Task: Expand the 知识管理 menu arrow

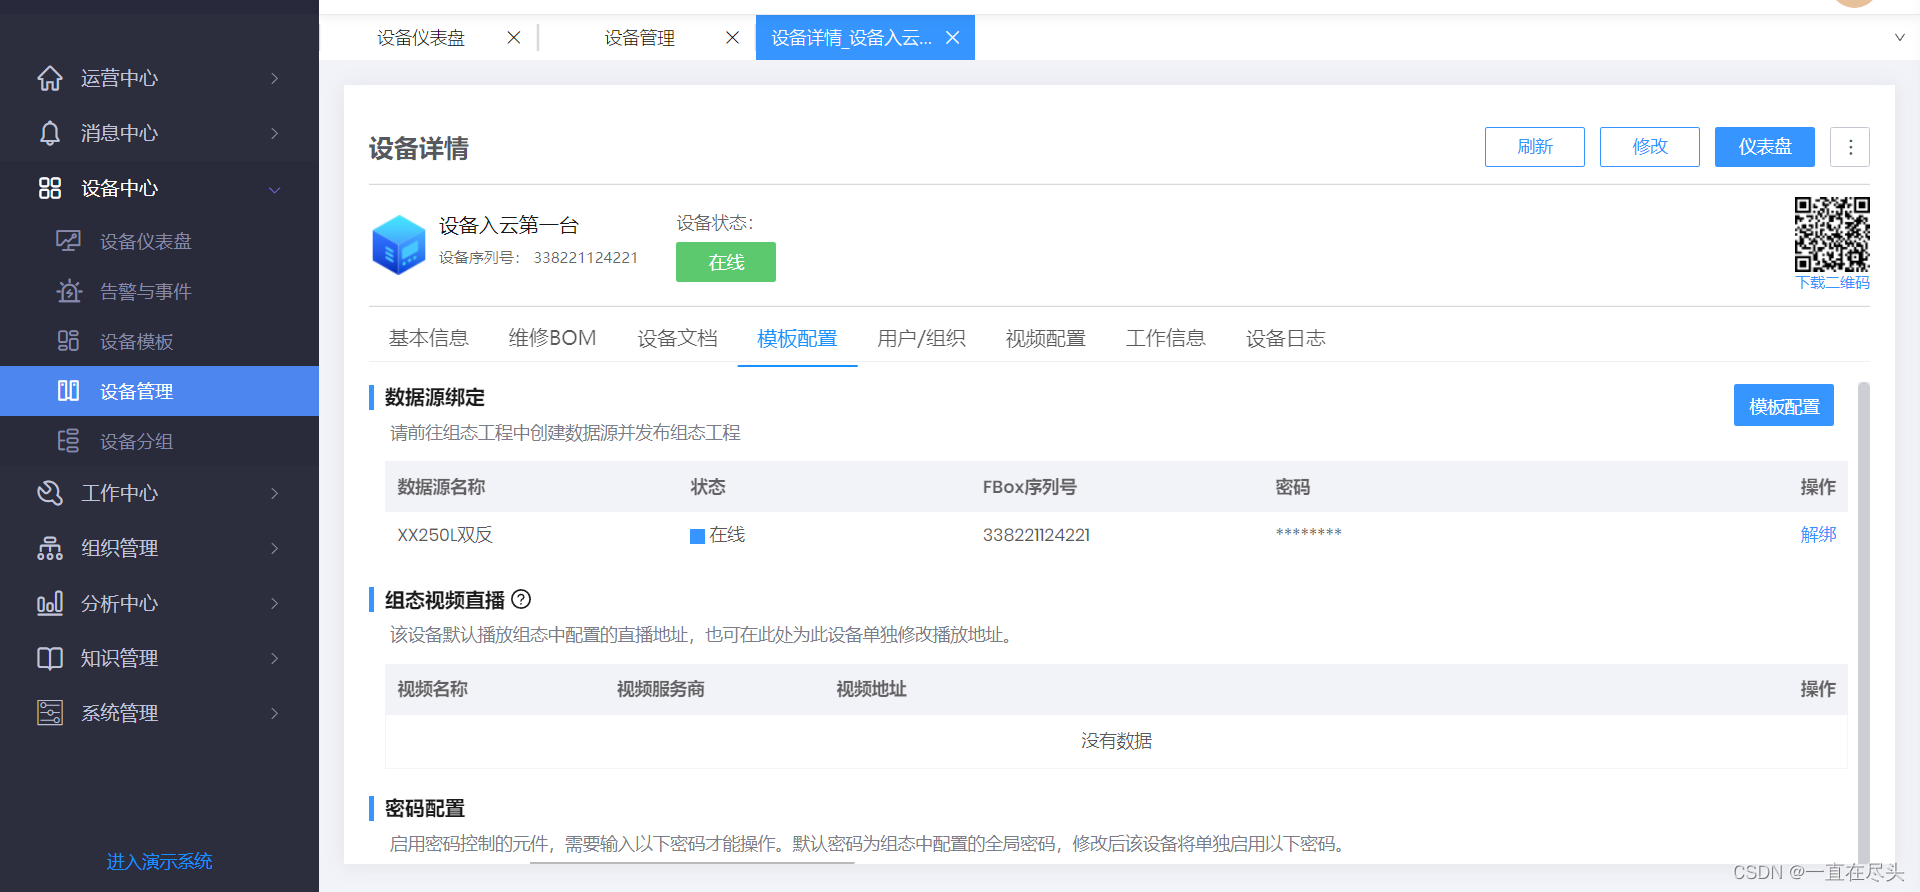Action: pyautogui.click(x=275, y=658)
